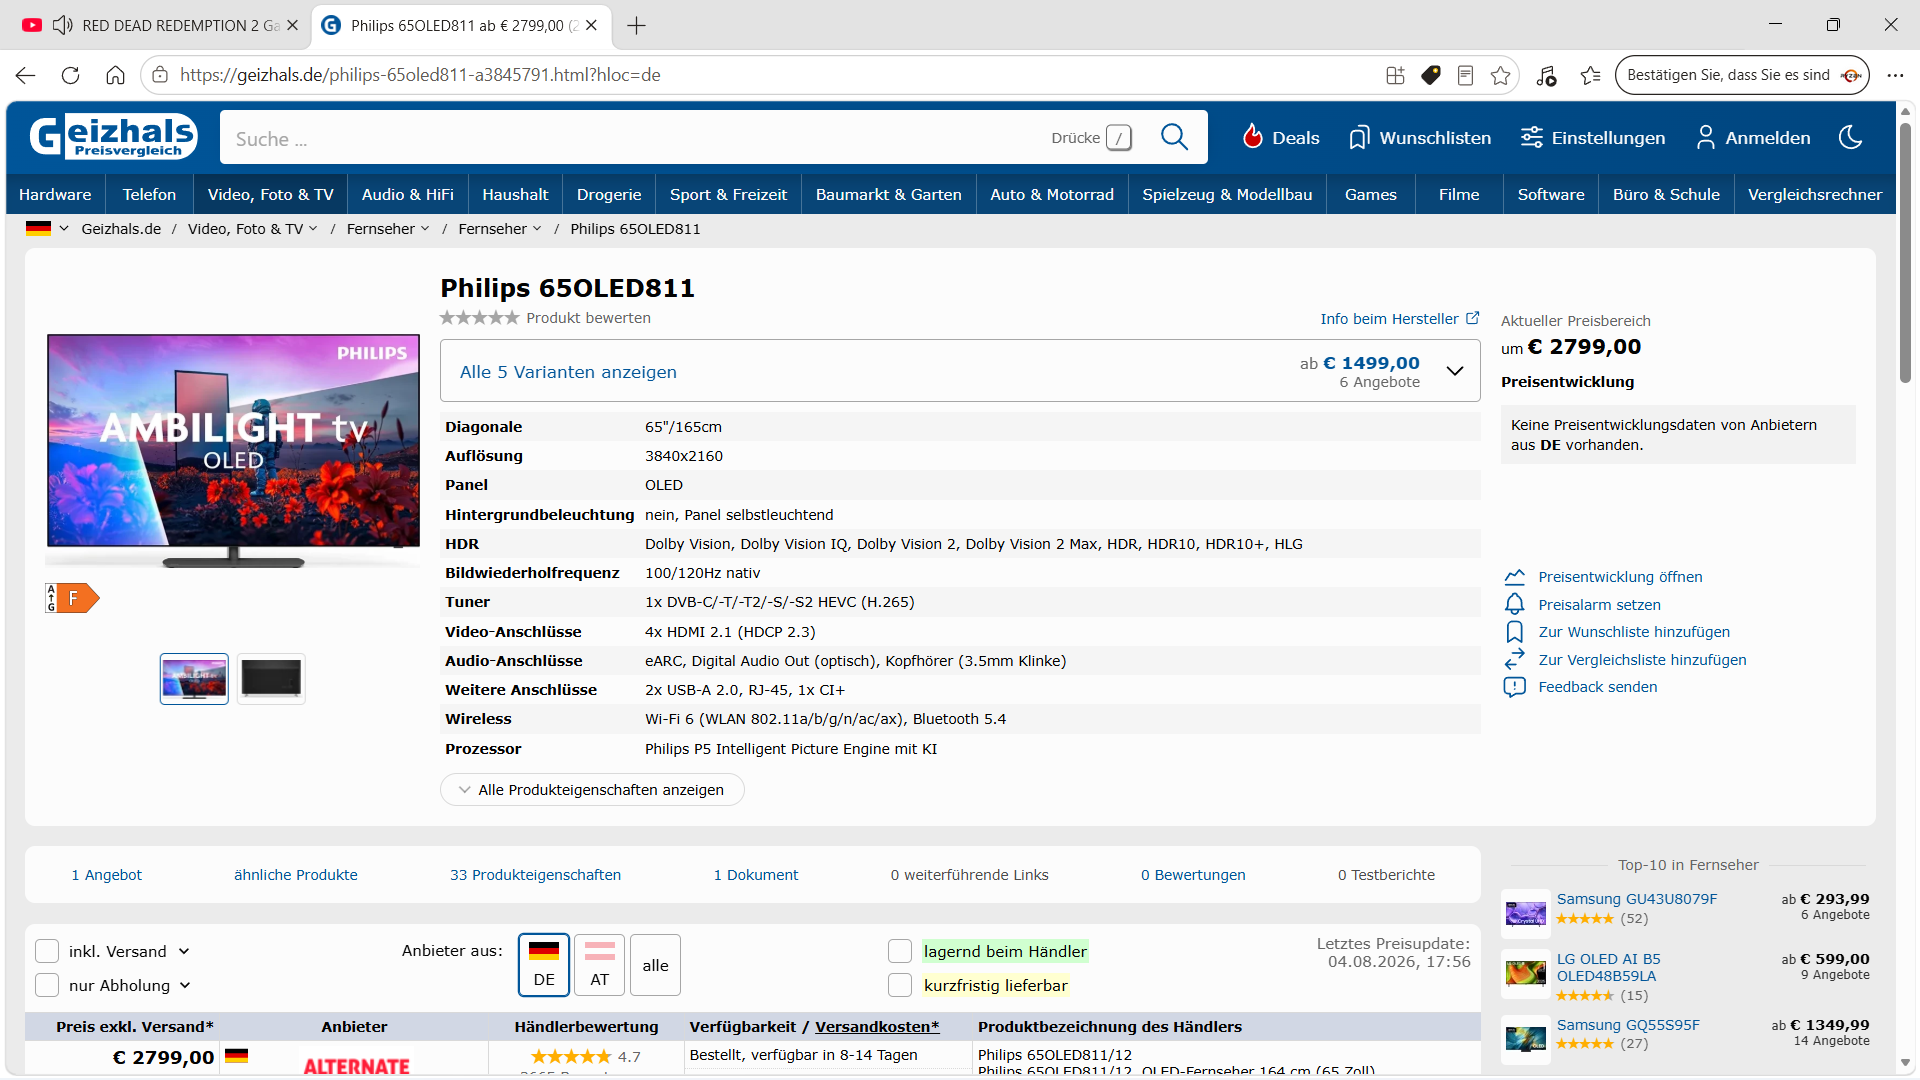
Task: Click the Feedback senden speech icon
Action: click(1514, 687)
